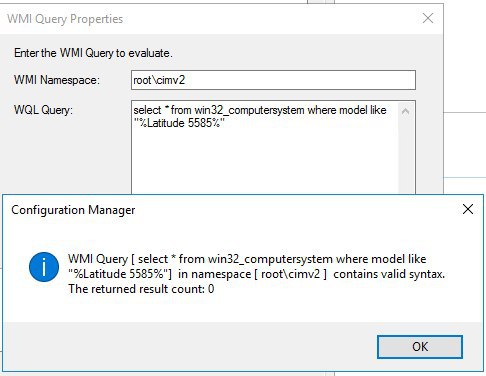The height and width of the screenshot is (376, 486).
Task: Click the 'Configuration Manager' dialog title
Action: pyautogui.click(x=73, y=210)
